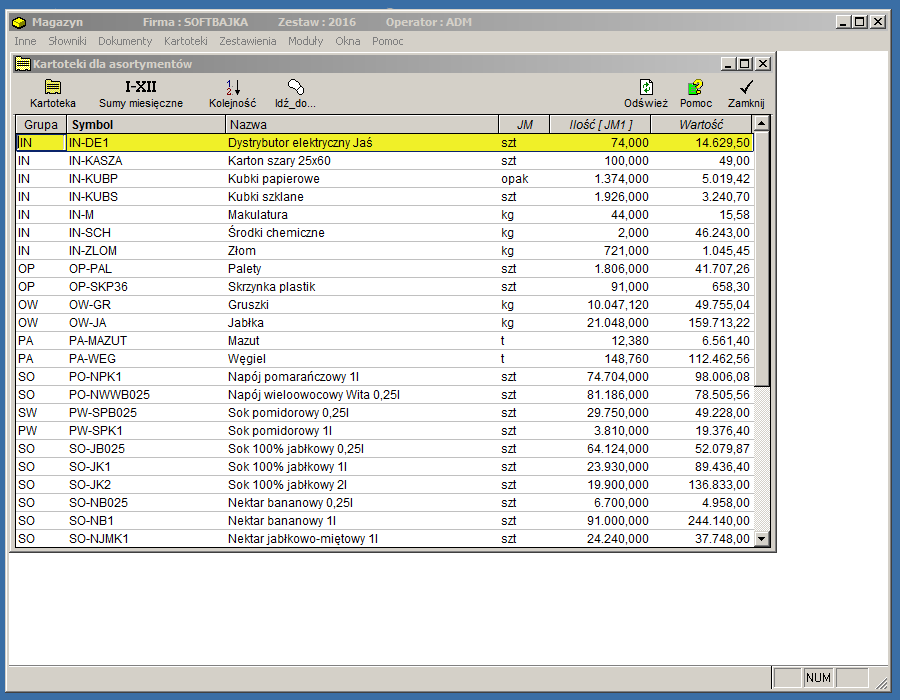Image resolution: width=900 pixels, height=700 pixels.
Task: Click the OP-SKP36 symbol cell
Action: [146, 287]
